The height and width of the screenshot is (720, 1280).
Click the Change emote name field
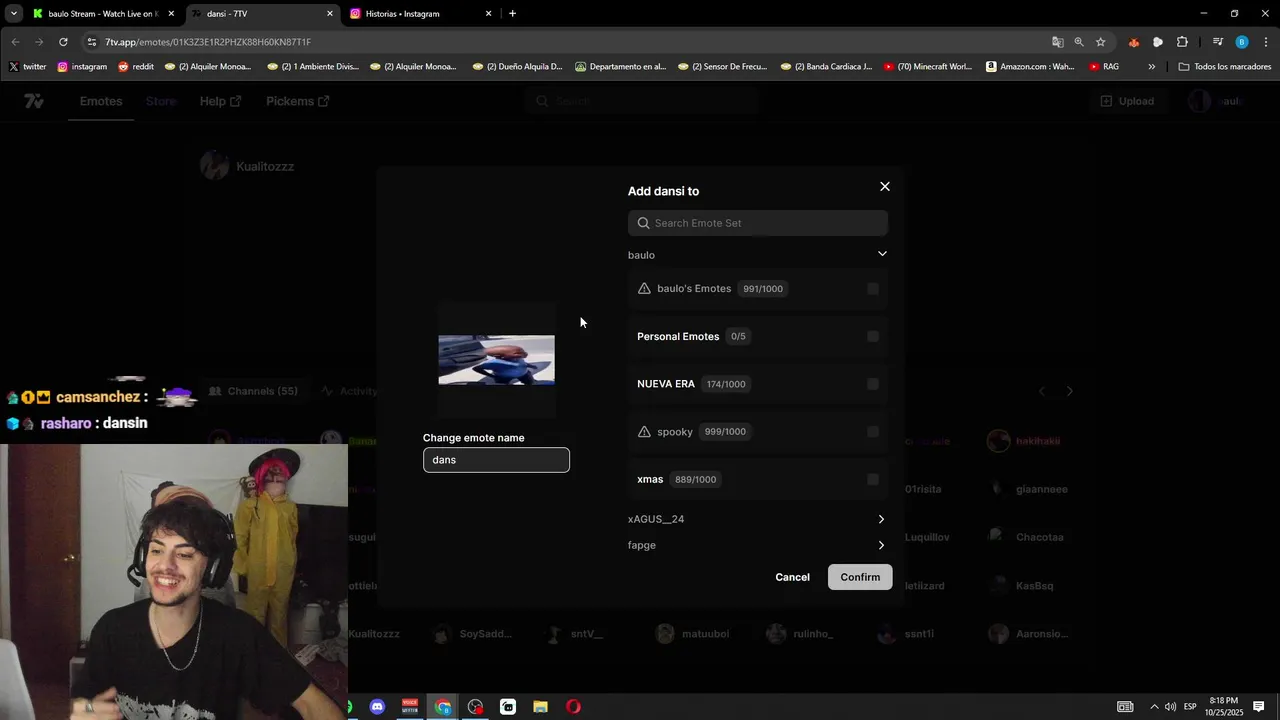tap(496, 460)
